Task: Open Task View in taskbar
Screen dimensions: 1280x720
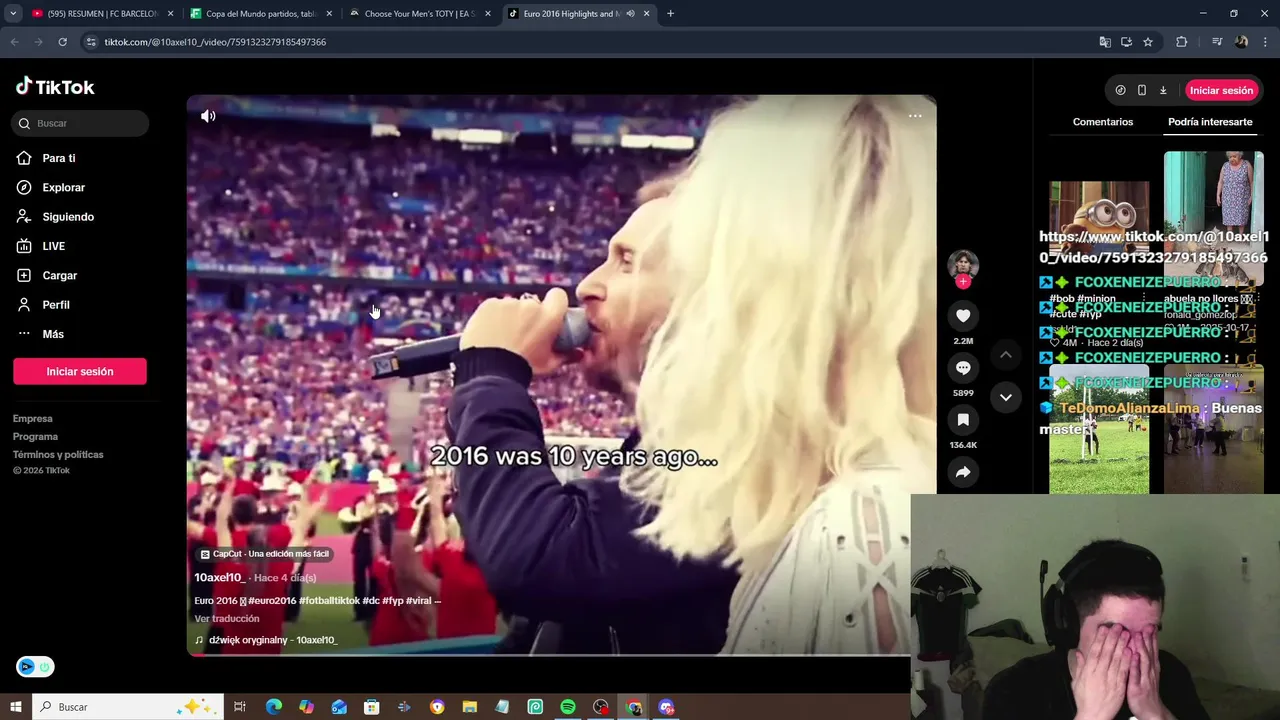Action: point(240,707)
